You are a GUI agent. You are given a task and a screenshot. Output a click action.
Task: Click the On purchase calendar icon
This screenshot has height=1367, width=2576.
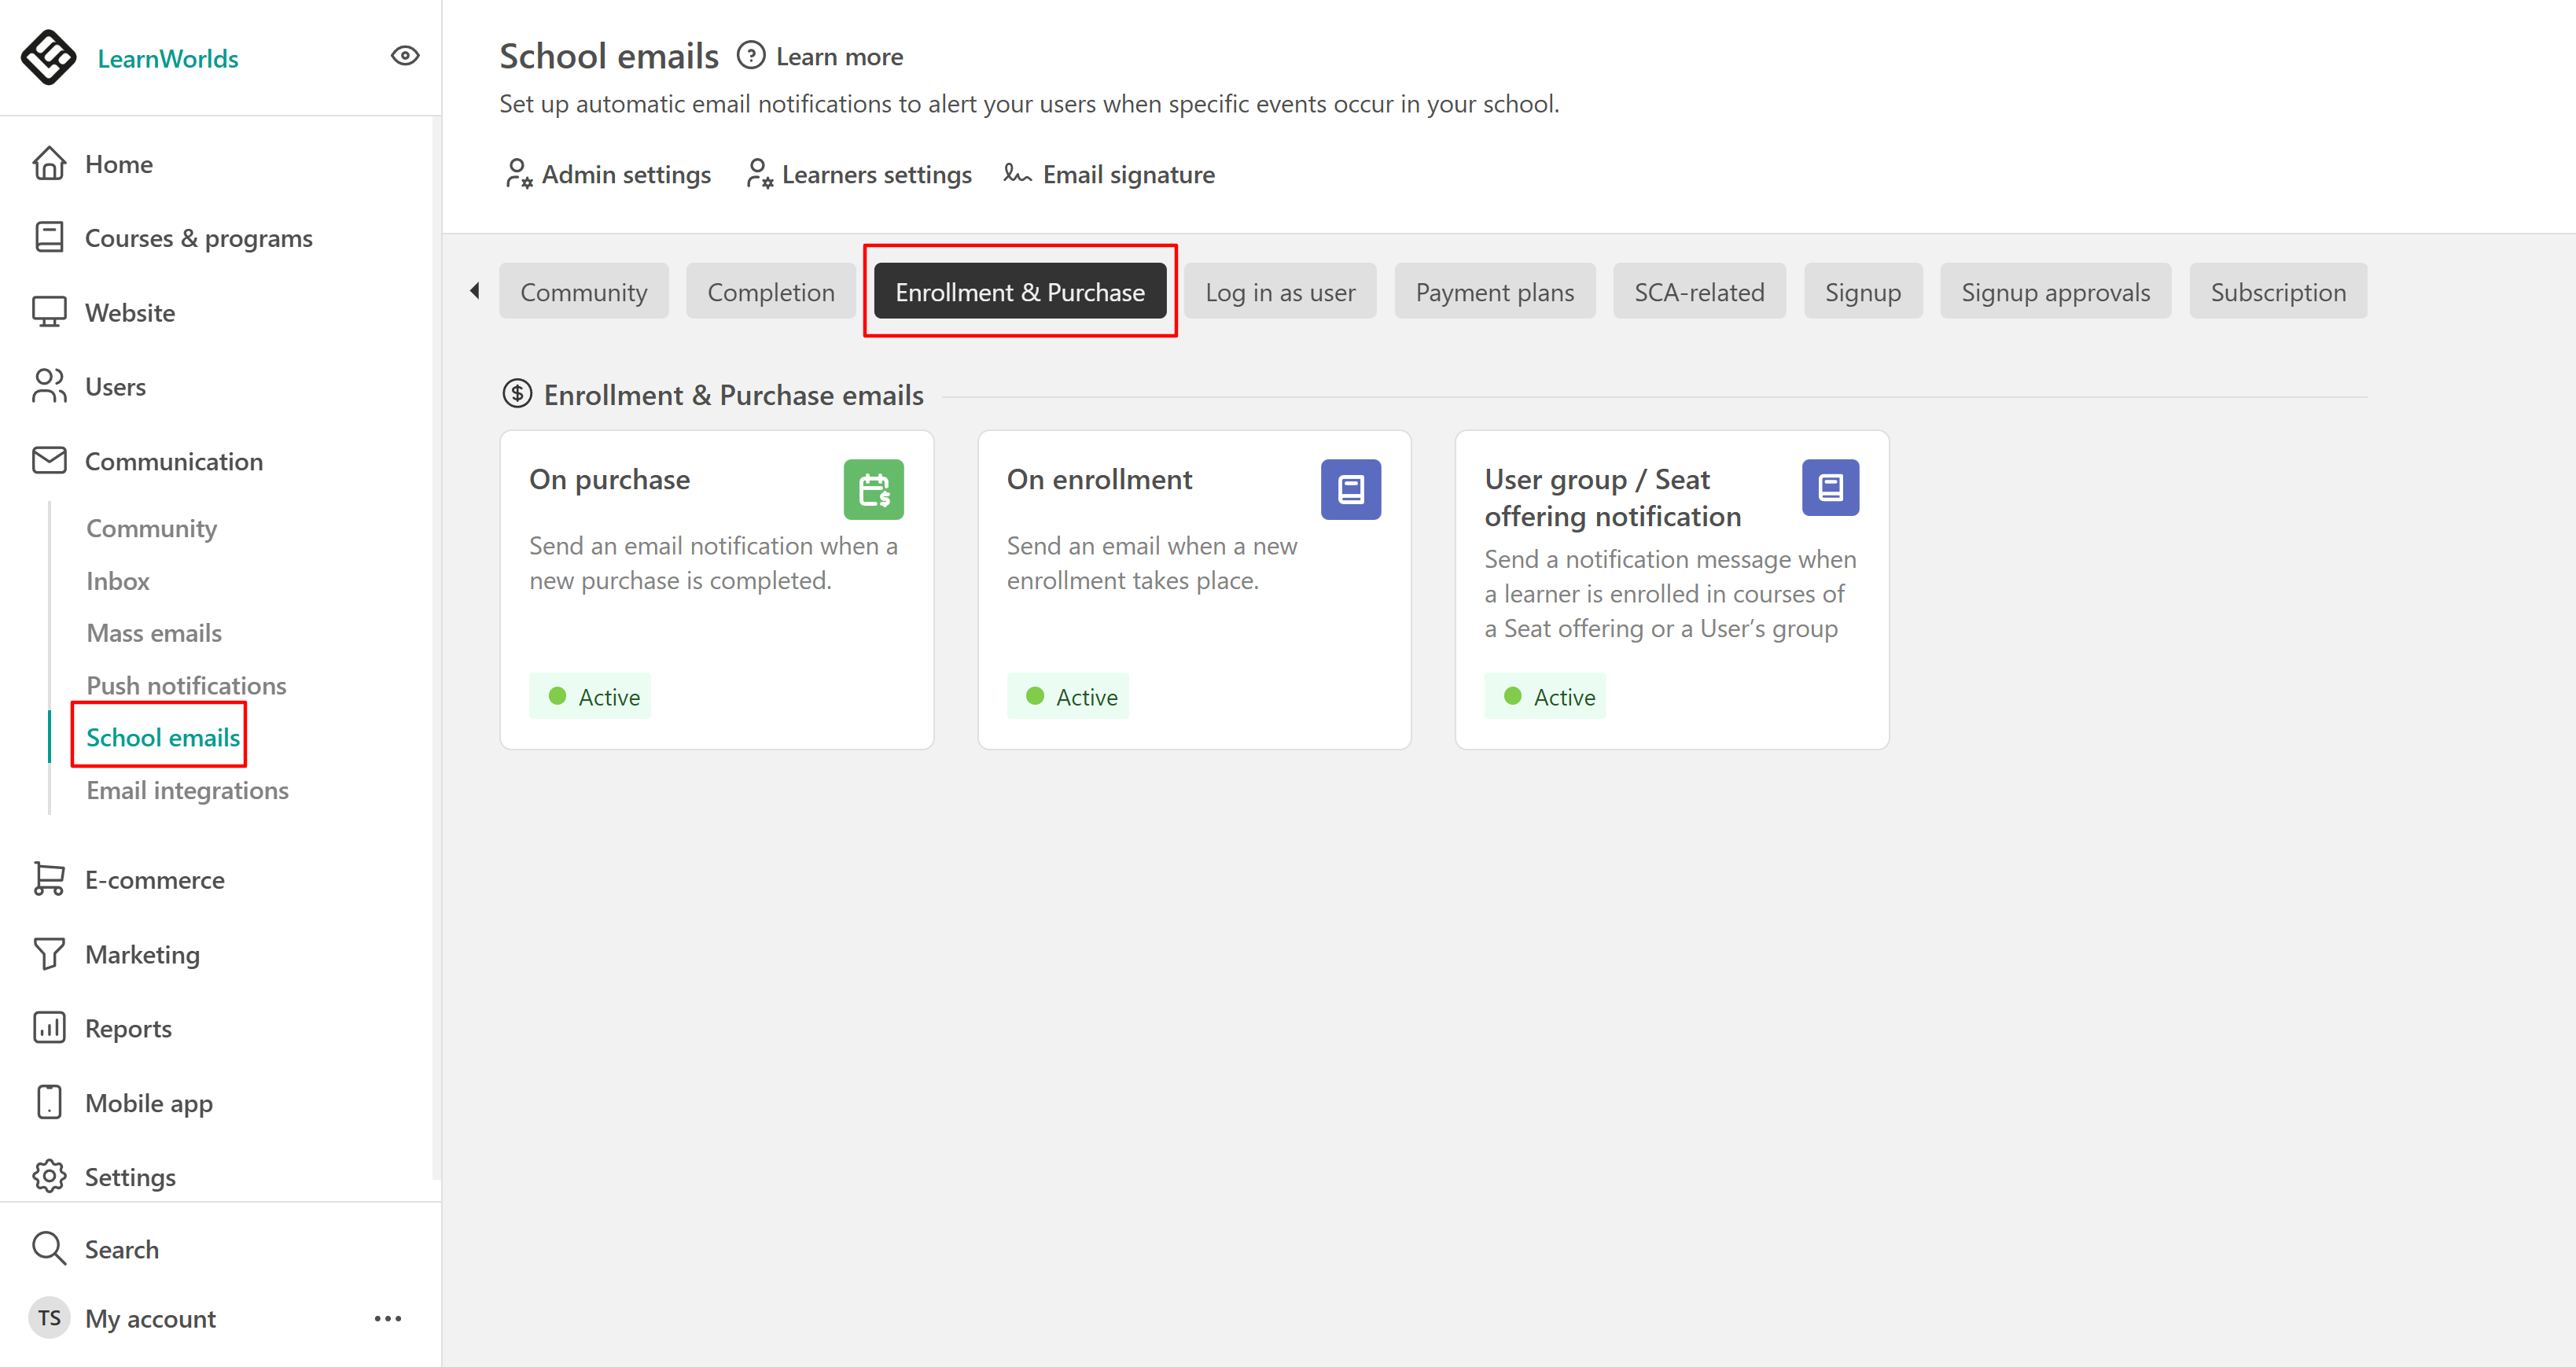point(873,489)
